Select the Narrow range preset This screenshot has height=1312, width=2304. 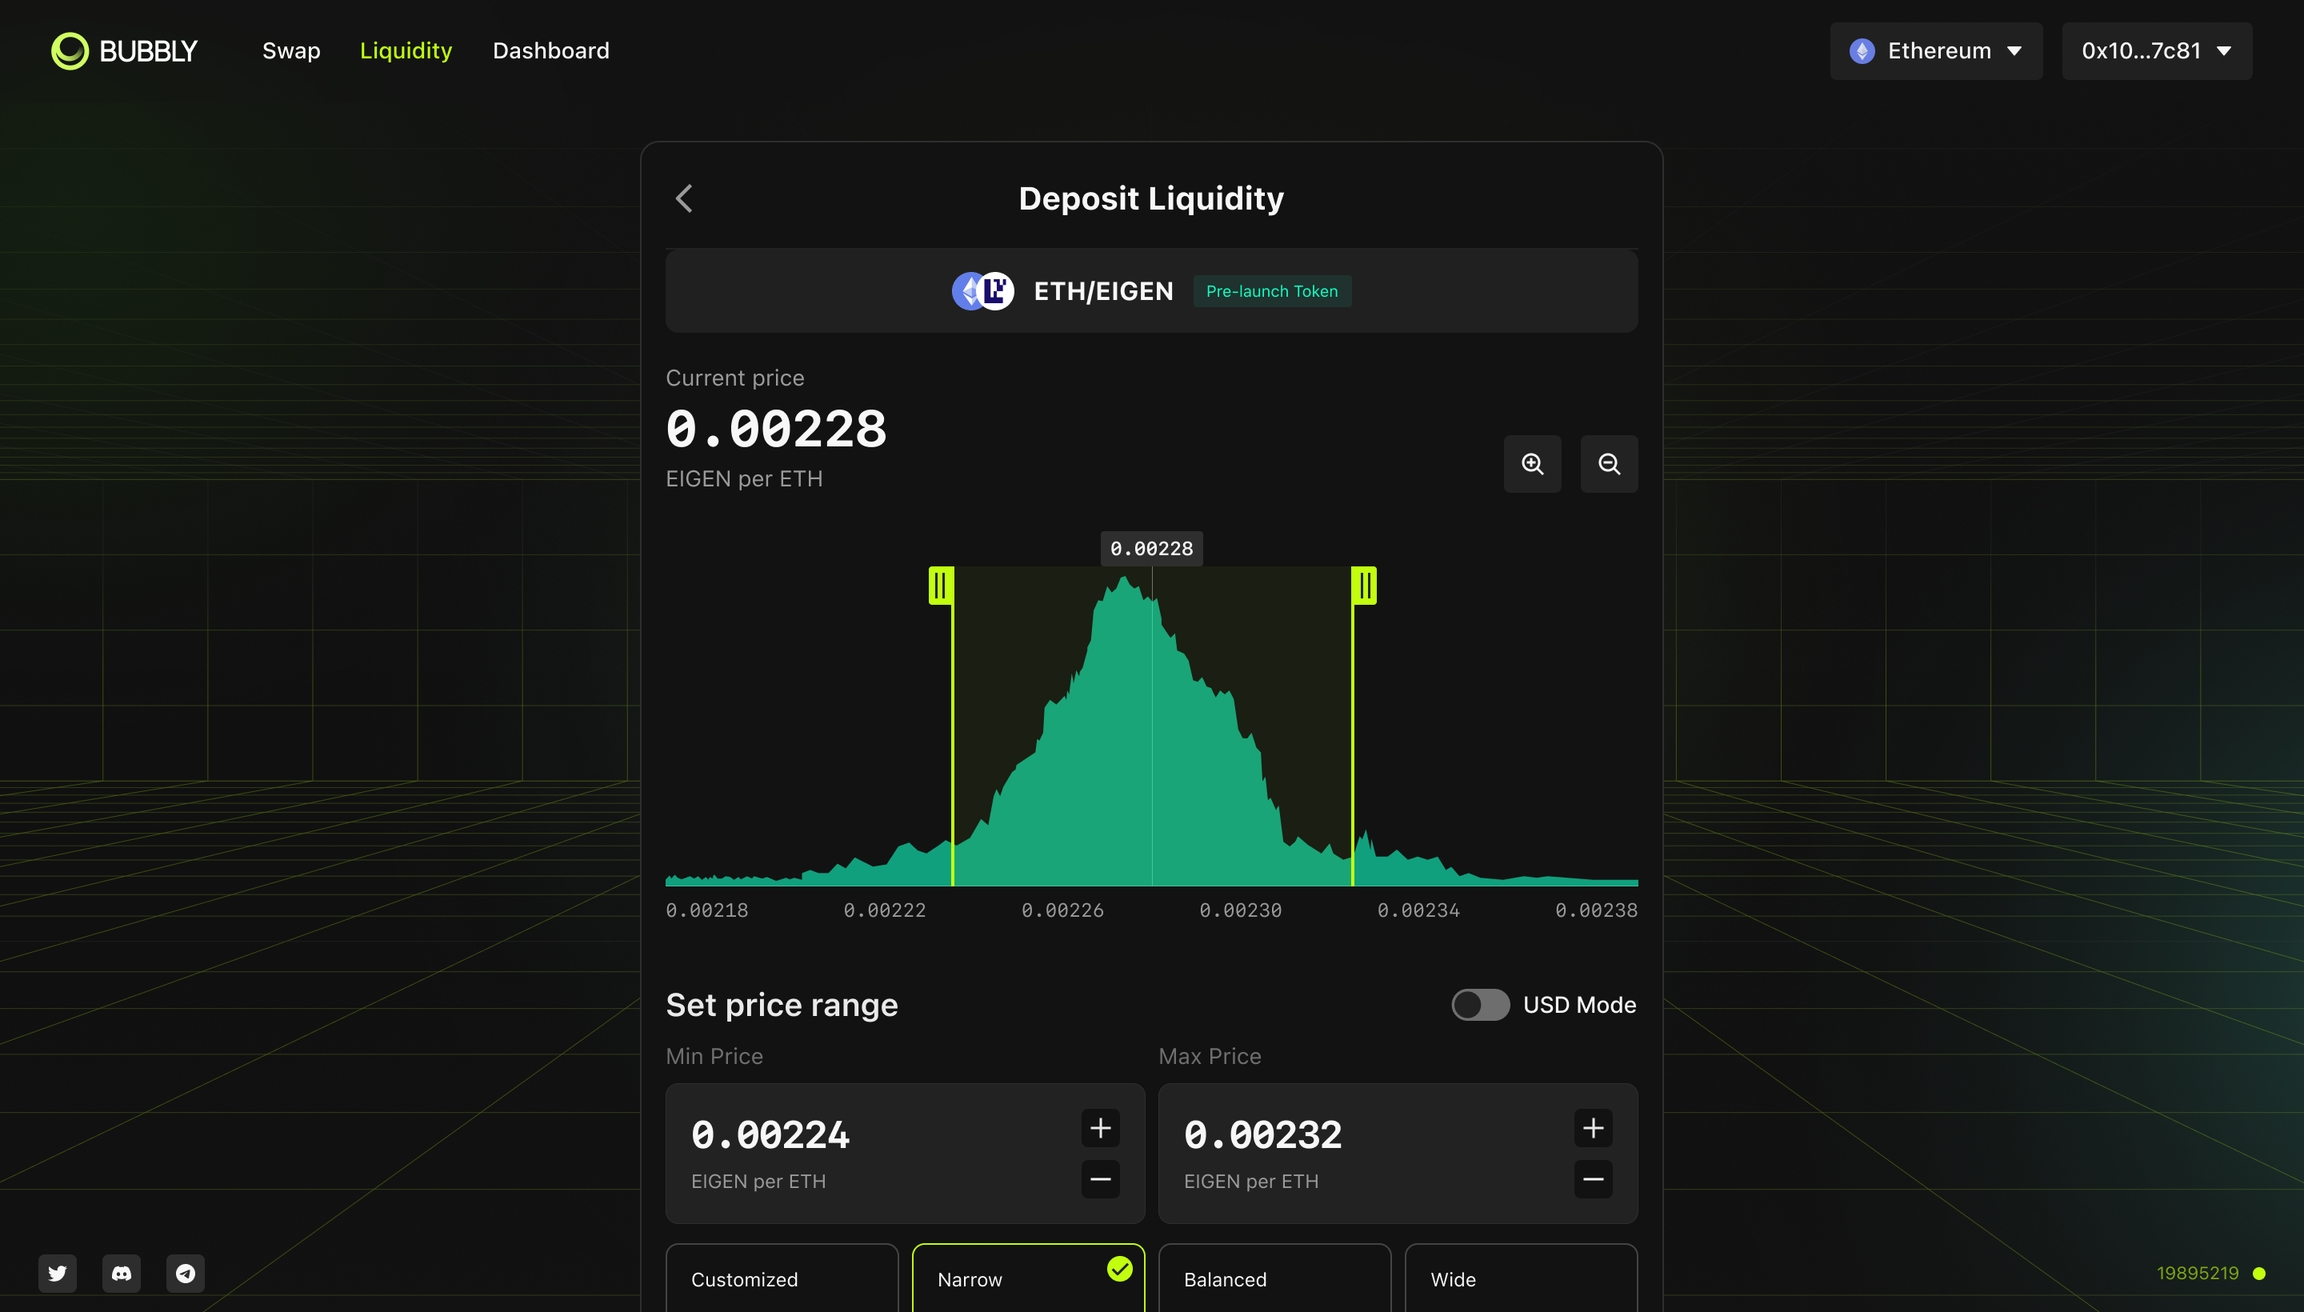[1028, 1279]
